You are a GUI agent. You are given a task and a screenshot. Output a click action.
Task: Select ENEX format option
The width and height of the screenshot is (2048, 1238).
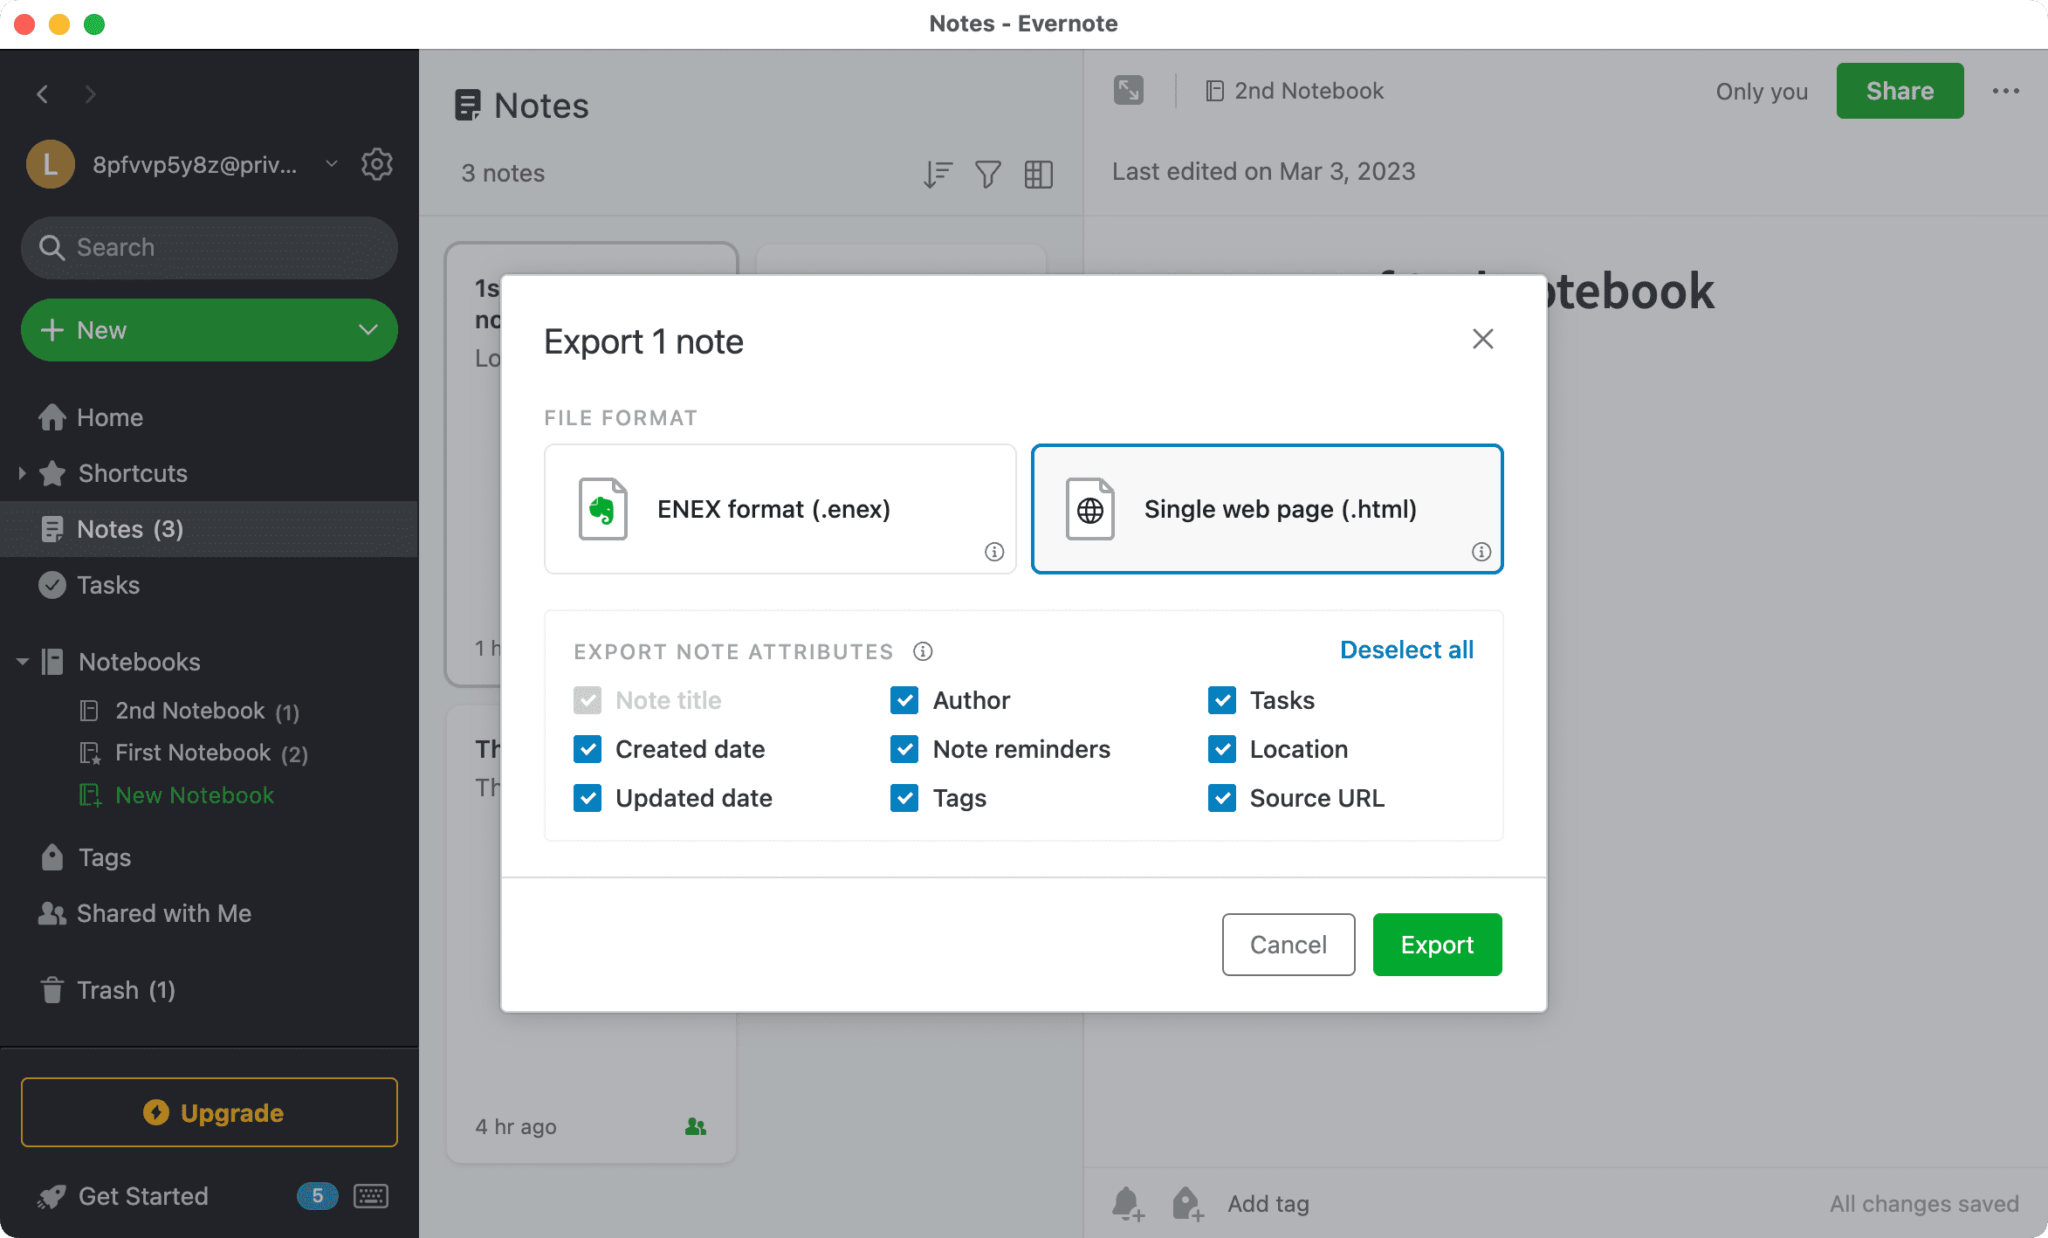point(780,509)
